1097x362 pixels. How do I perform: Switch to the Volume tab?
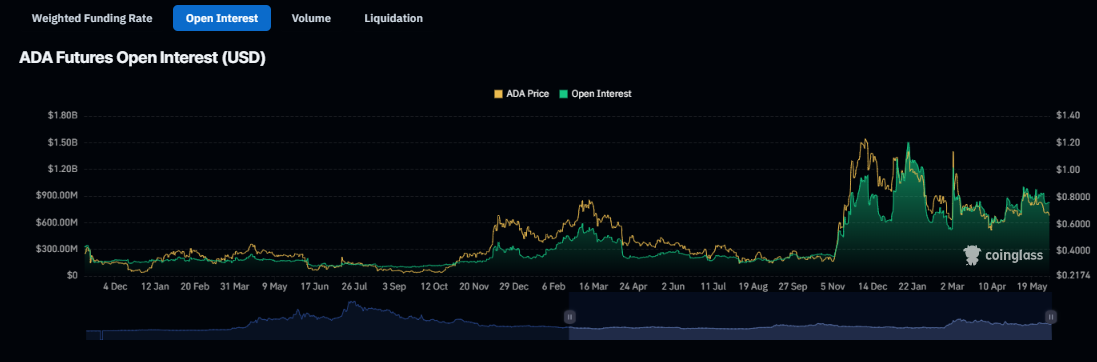click(x=311, y=18)
